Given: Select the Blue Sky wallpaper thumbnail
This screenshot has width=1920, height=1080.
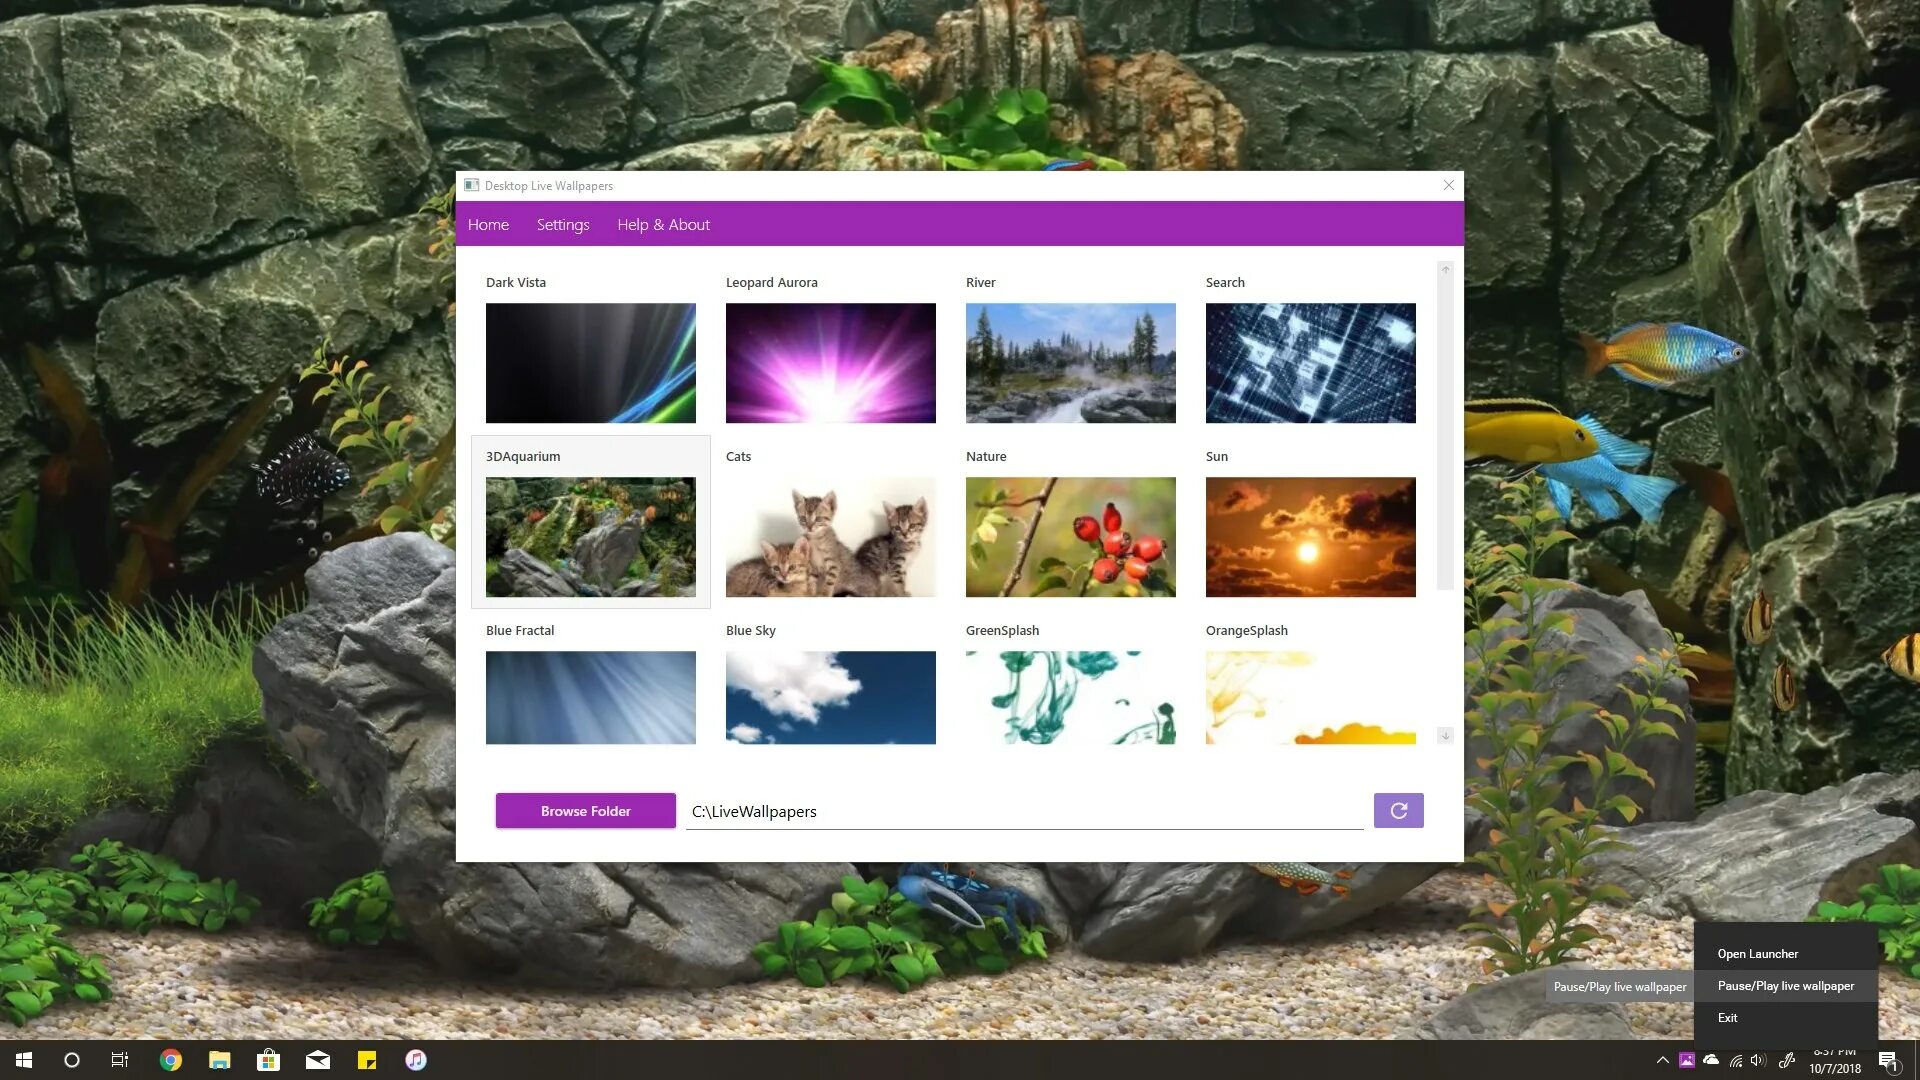Looking at the screenshot, I should 829,696.
